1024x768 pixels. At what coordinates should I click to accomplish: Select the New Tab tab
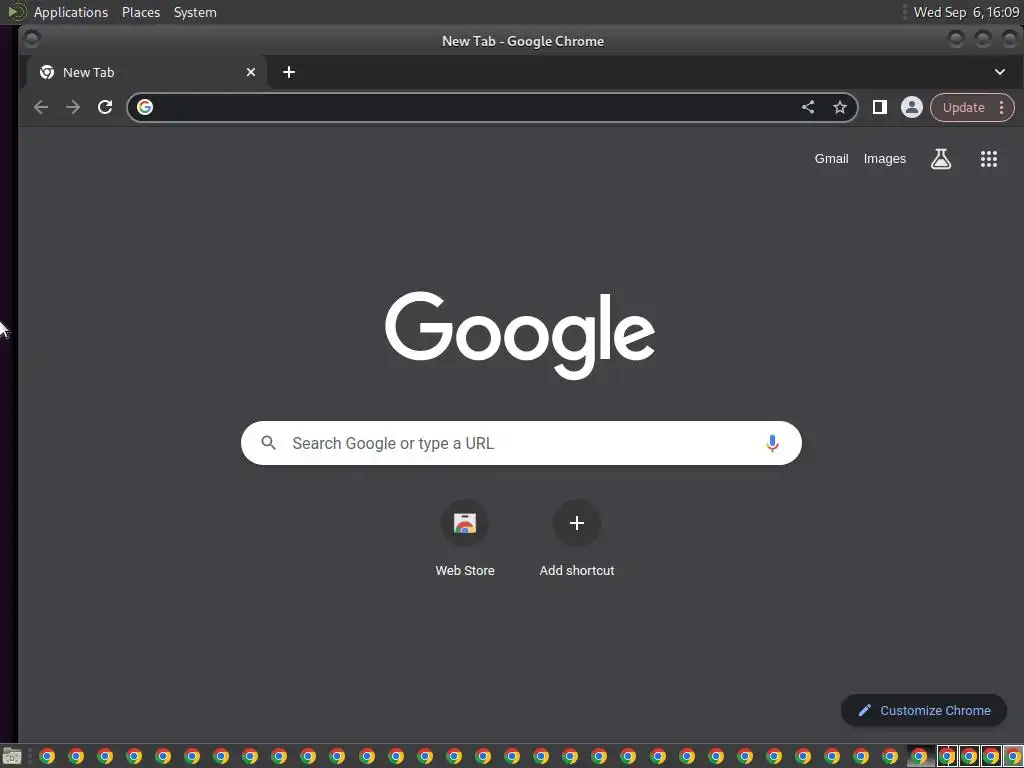(x=146, y=72)
